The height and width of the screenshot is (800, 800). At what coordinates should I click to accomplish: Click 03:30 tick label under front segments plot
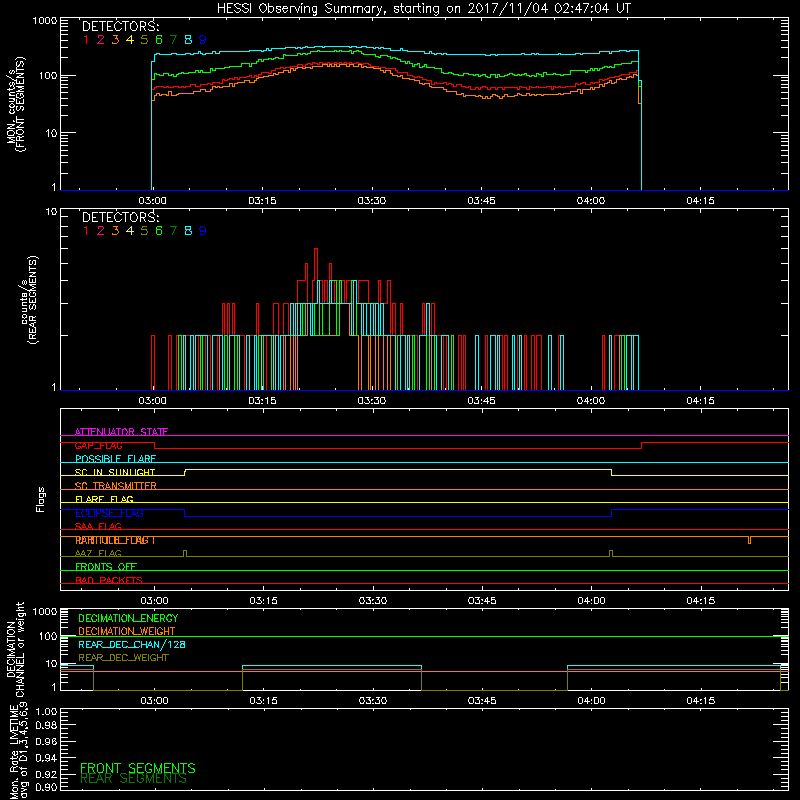[x=371, y=201]
